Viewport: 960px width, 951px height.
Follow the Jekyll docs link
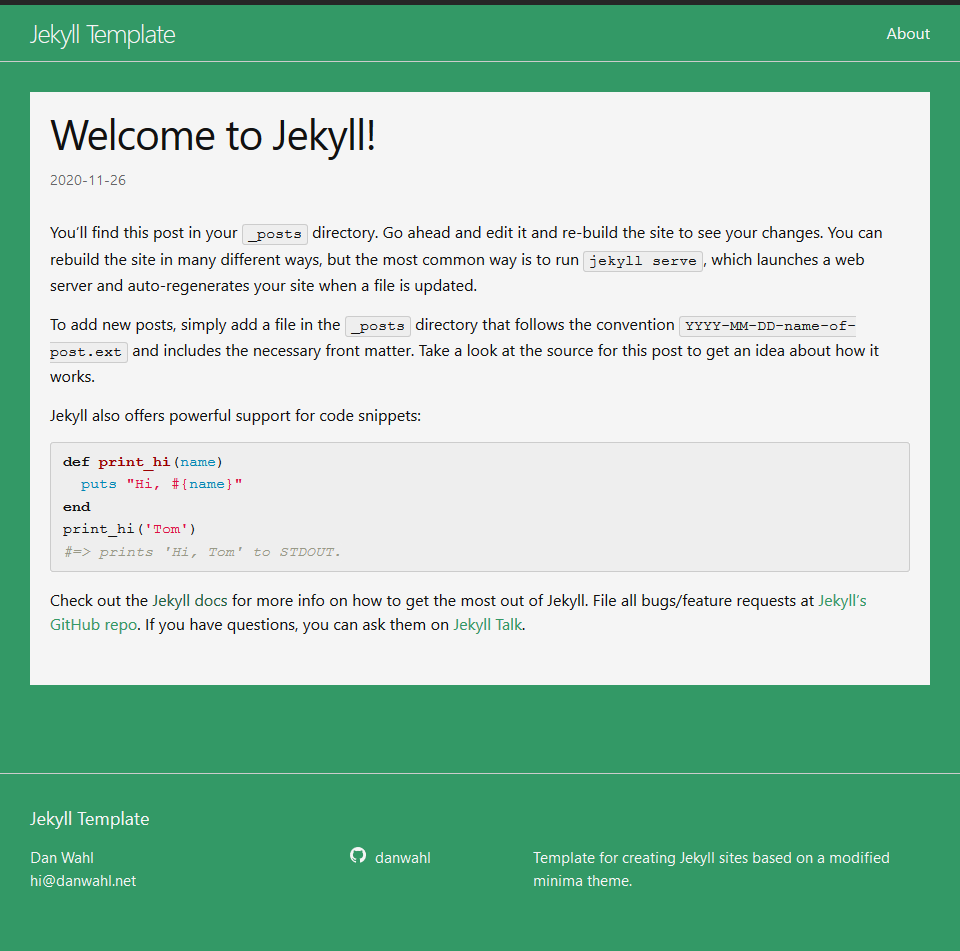point(190,601)
